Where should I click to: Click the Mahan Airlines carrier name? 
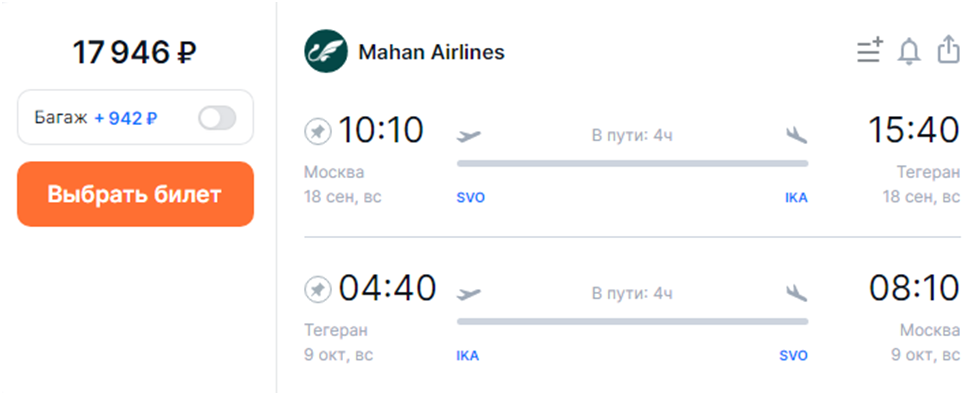point(431,52)
